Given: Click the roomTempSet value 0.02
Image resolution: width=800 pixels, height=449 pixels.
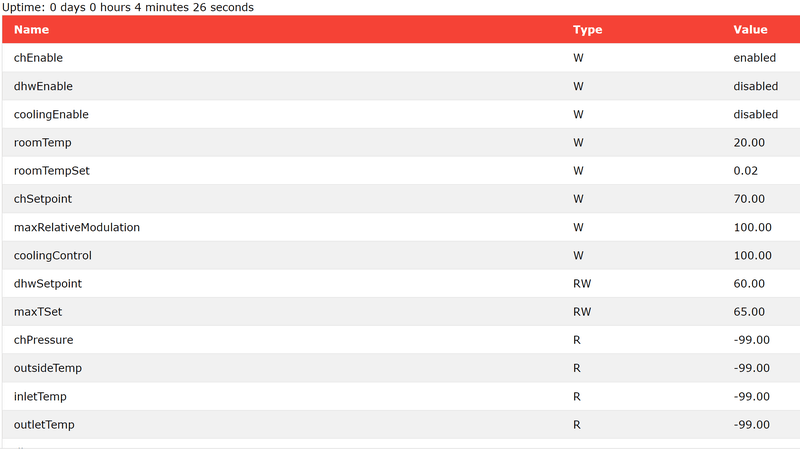Looking at the screenshot, I should tap(747, 171).
